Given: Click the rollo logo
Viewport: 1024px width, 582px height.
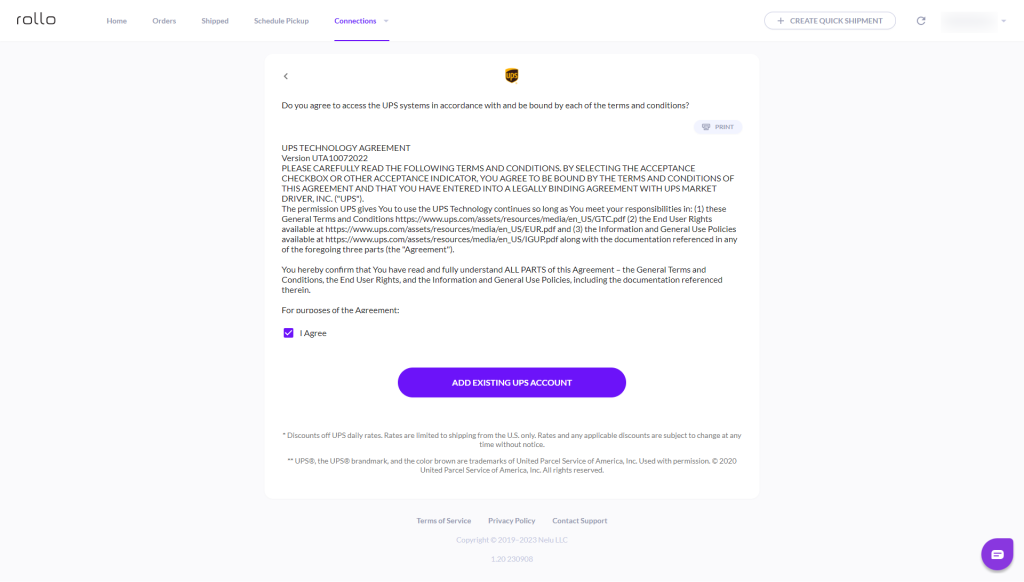Looking at the screenshot, I should [35, 19].
